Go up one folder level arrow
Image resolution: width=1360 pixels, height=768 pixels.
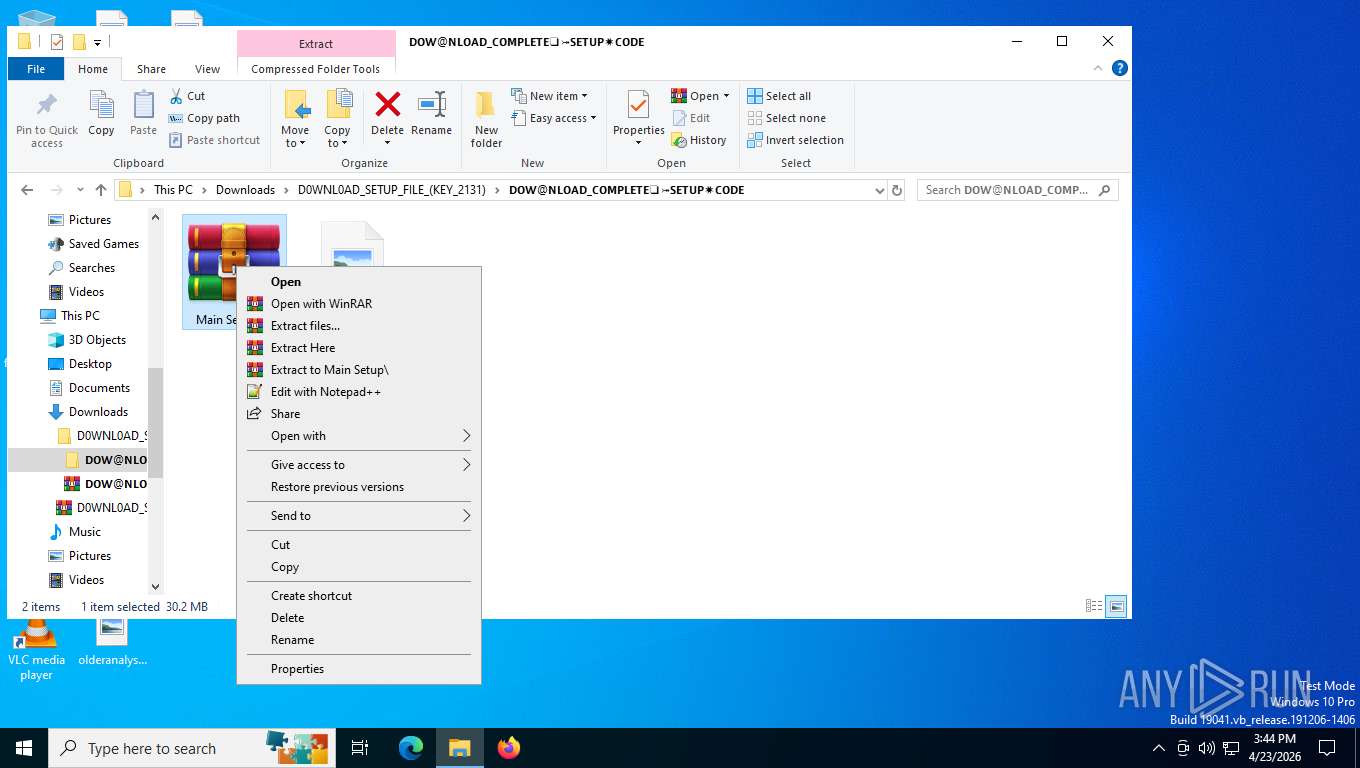(x=101, y=190)
